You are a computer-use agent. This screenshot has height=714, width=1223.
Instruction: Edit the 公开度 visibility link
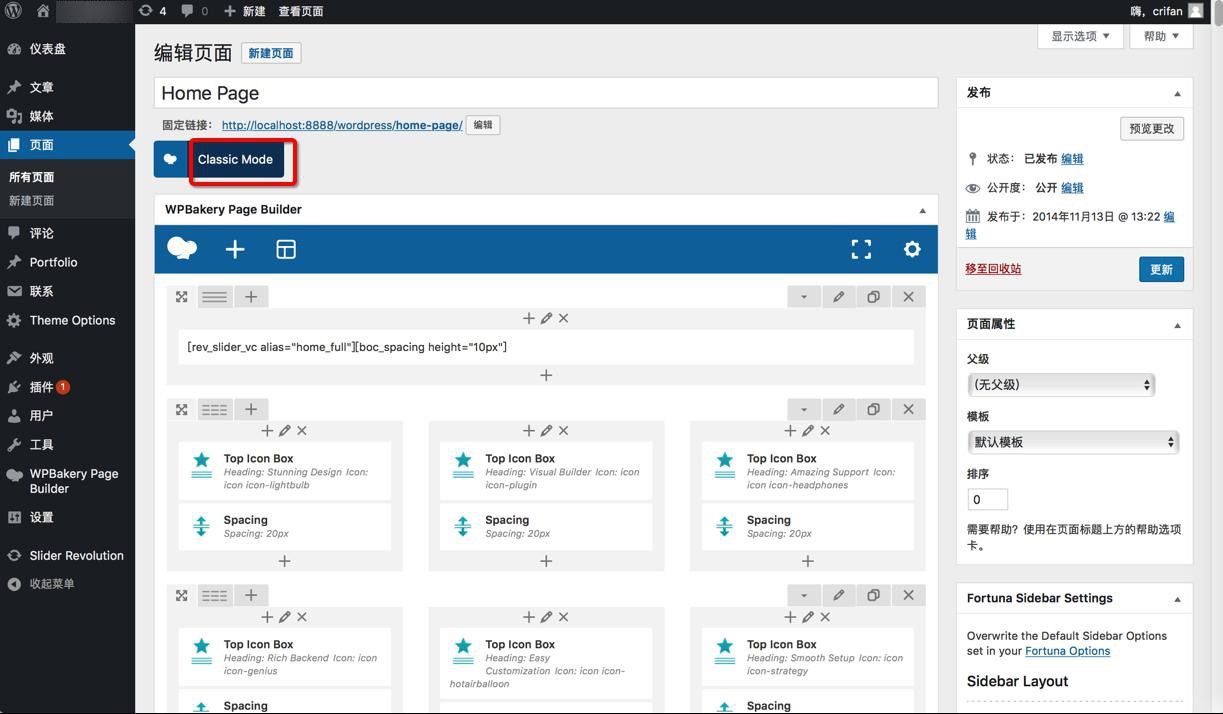tap(1072, 188)
